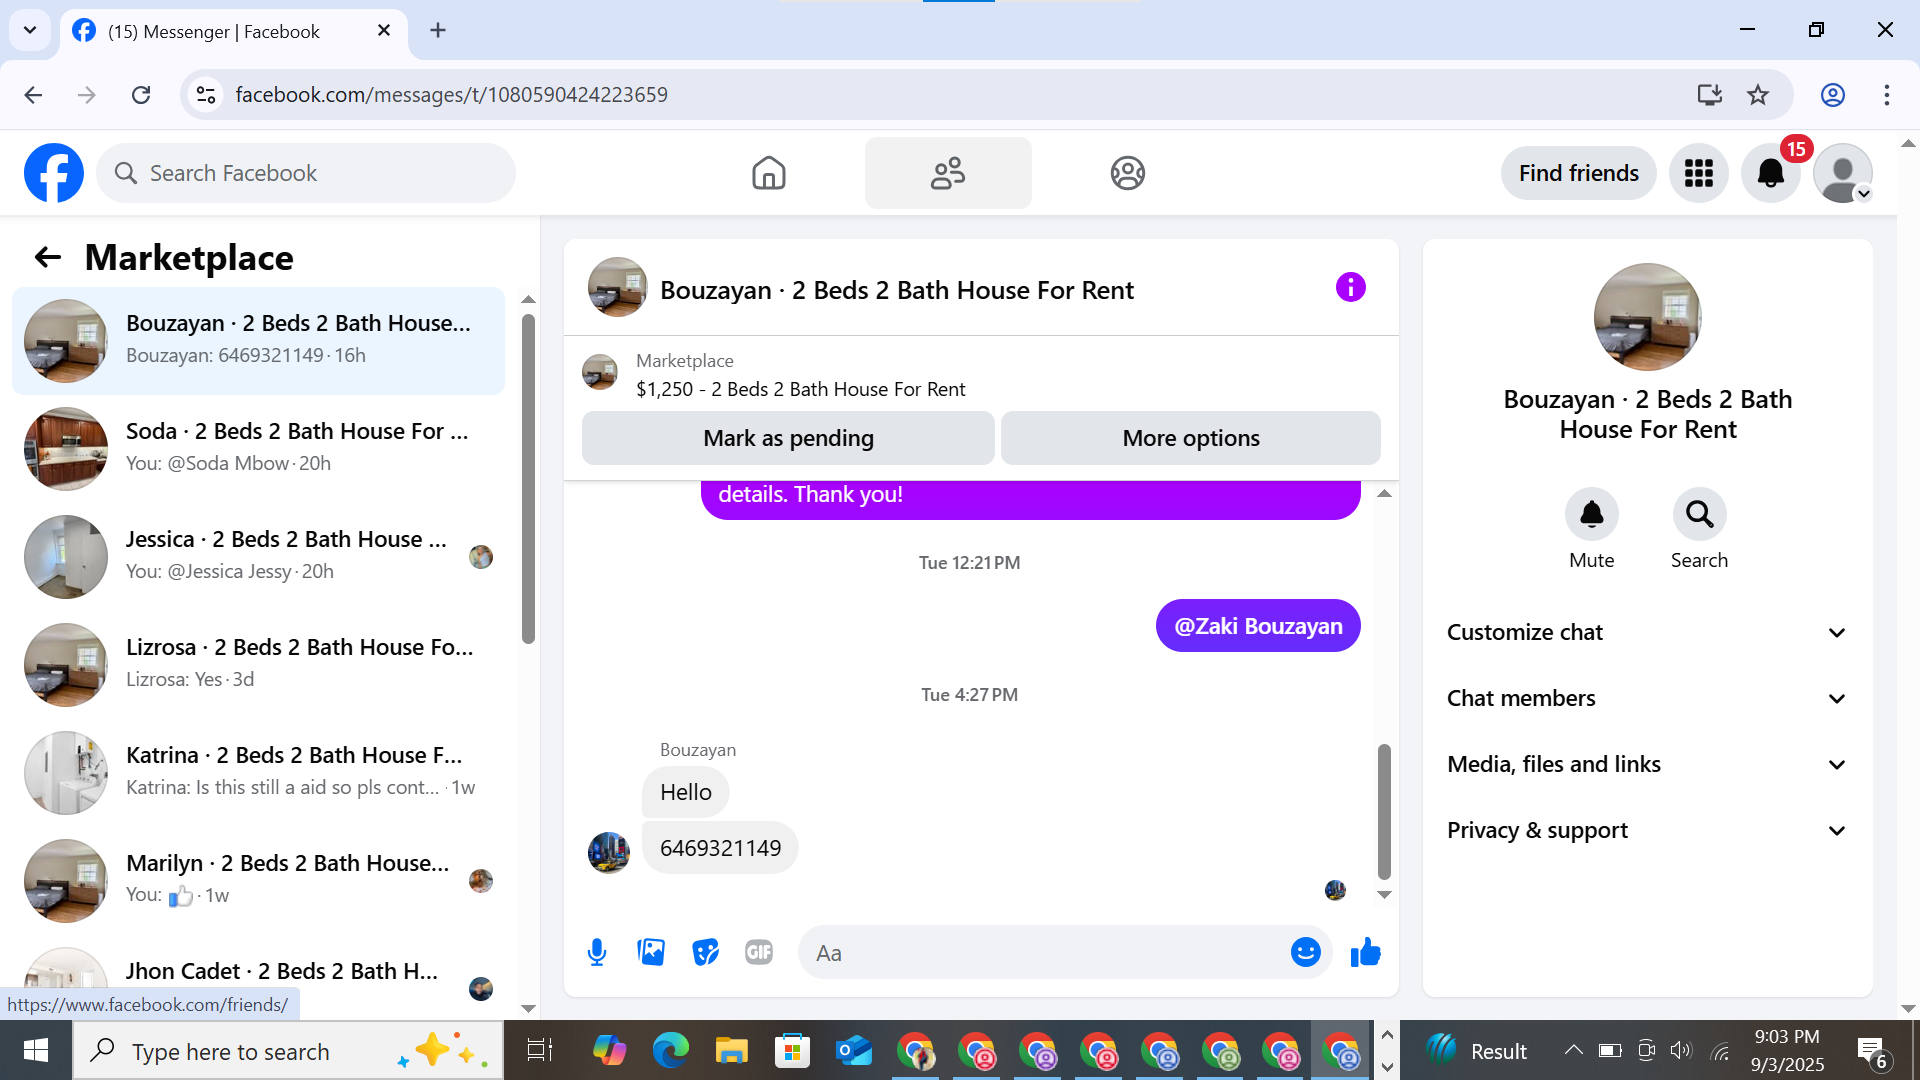Click the @Zaki Bouzayan mention bubble
1920x1080 pixels.
point(1258,626)
